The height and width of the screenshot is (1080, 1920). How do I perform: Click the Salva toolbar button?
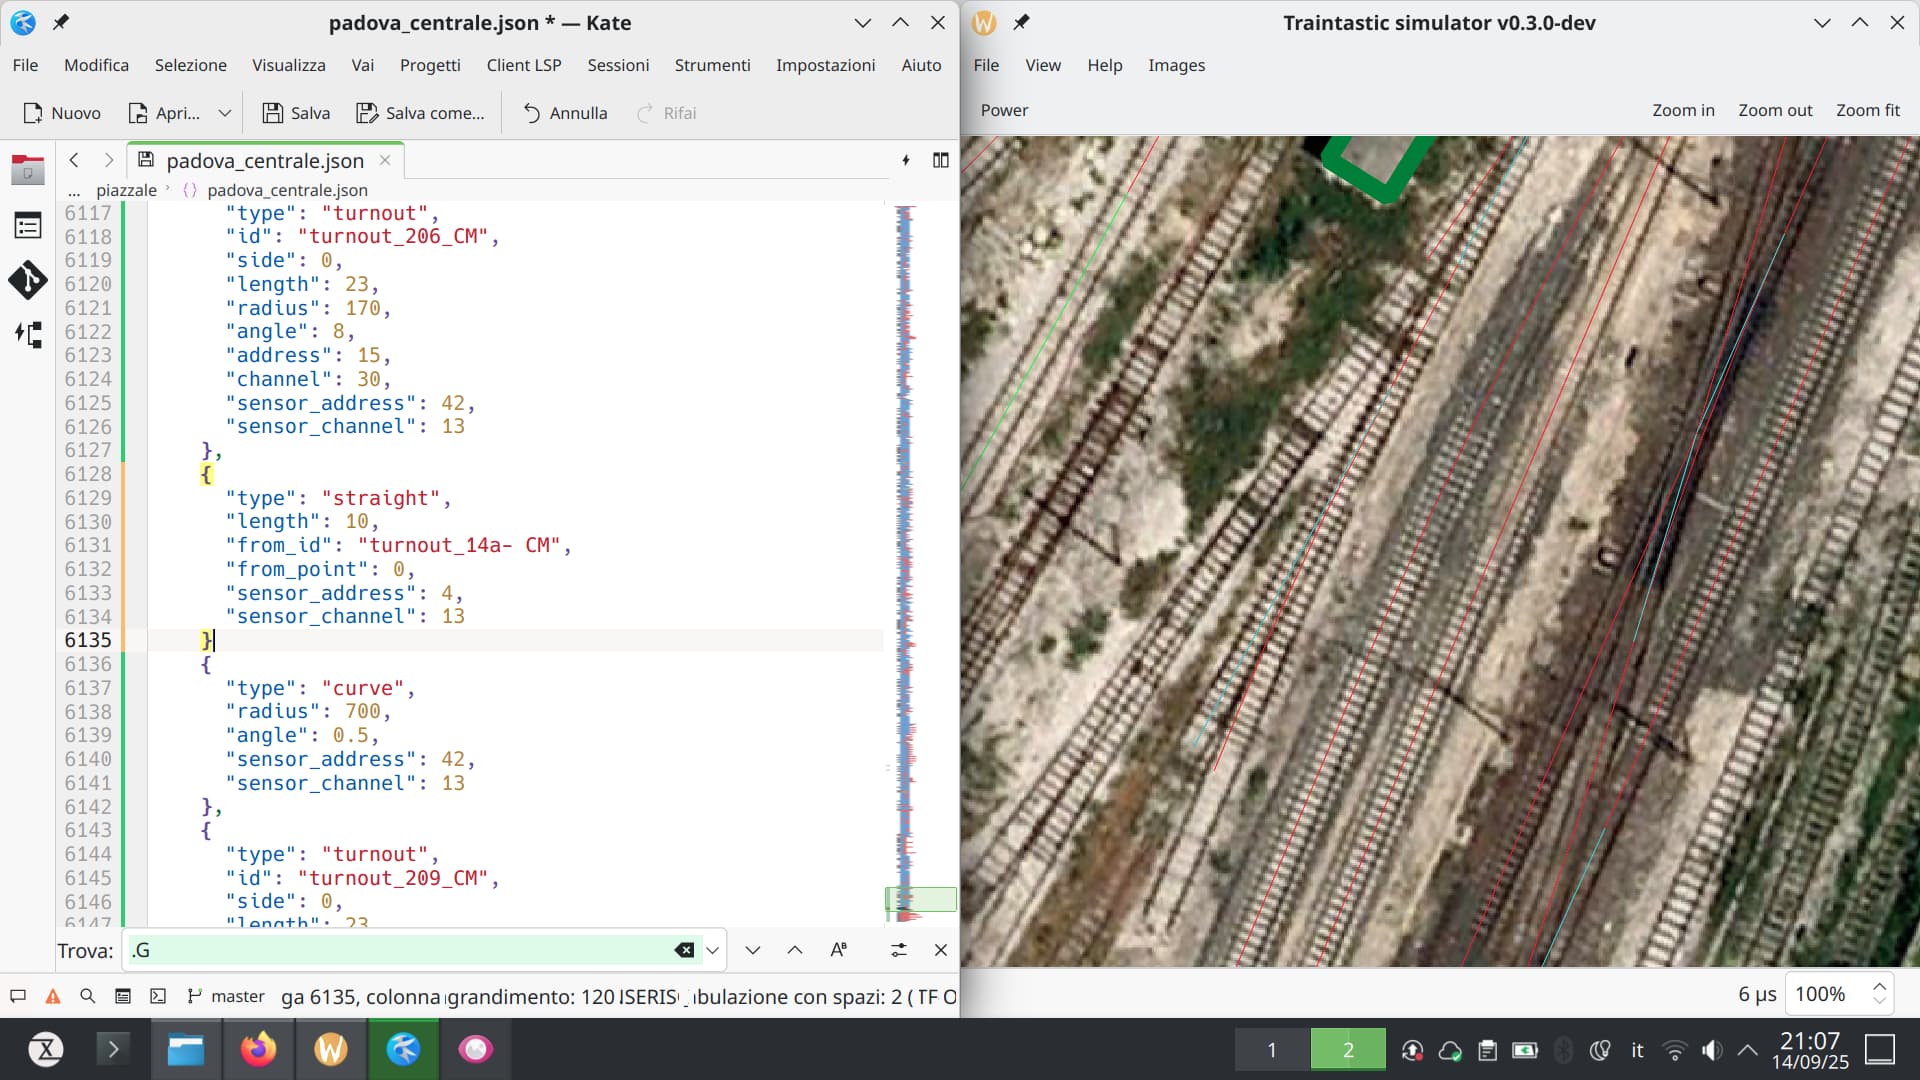(x=296, y=113)
